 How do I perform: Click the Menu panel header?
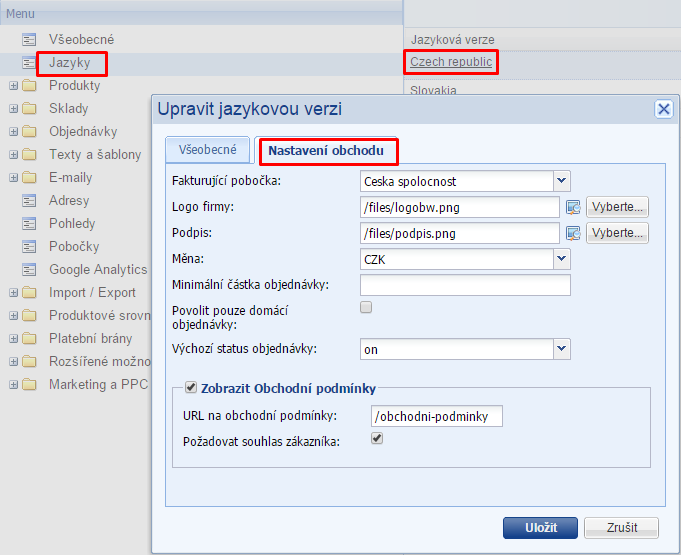(x=202, y=14)
